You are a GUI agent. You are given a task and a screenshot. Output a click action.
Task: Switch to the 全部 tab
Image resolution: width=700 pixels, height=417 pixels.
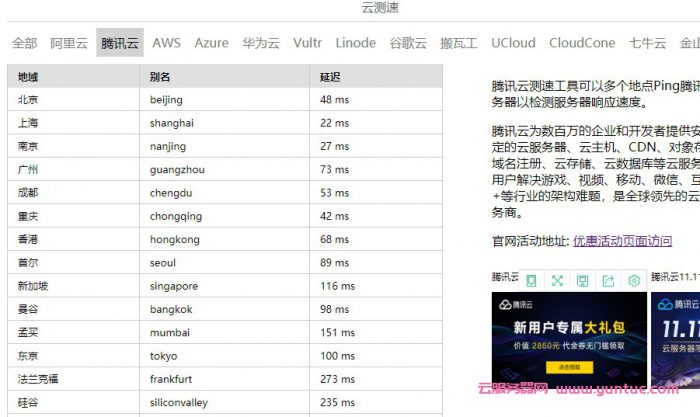[25, 43]
